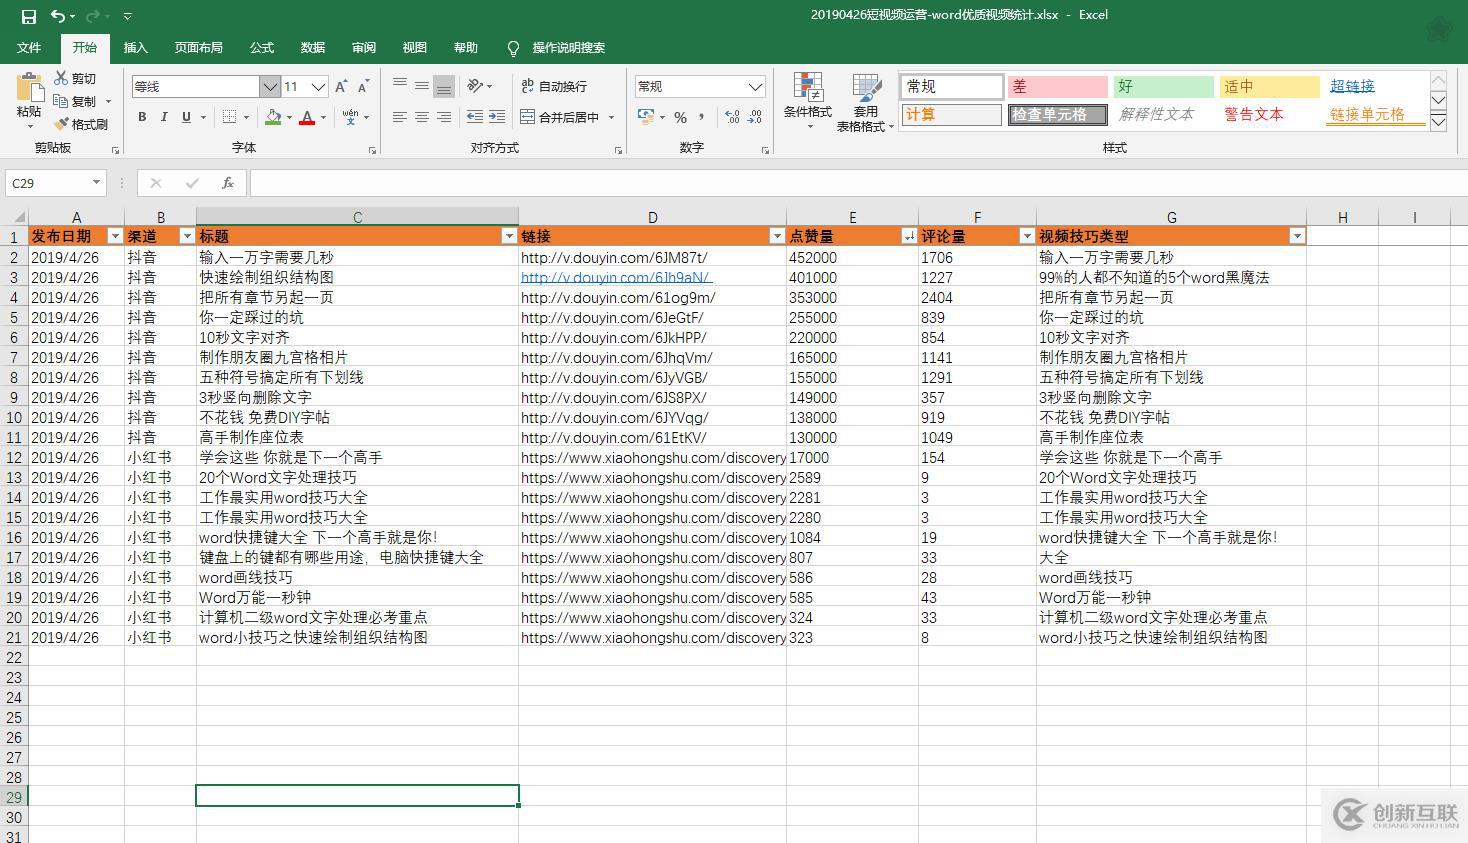
Task: Align text right icon
Action: coord(444,117)
